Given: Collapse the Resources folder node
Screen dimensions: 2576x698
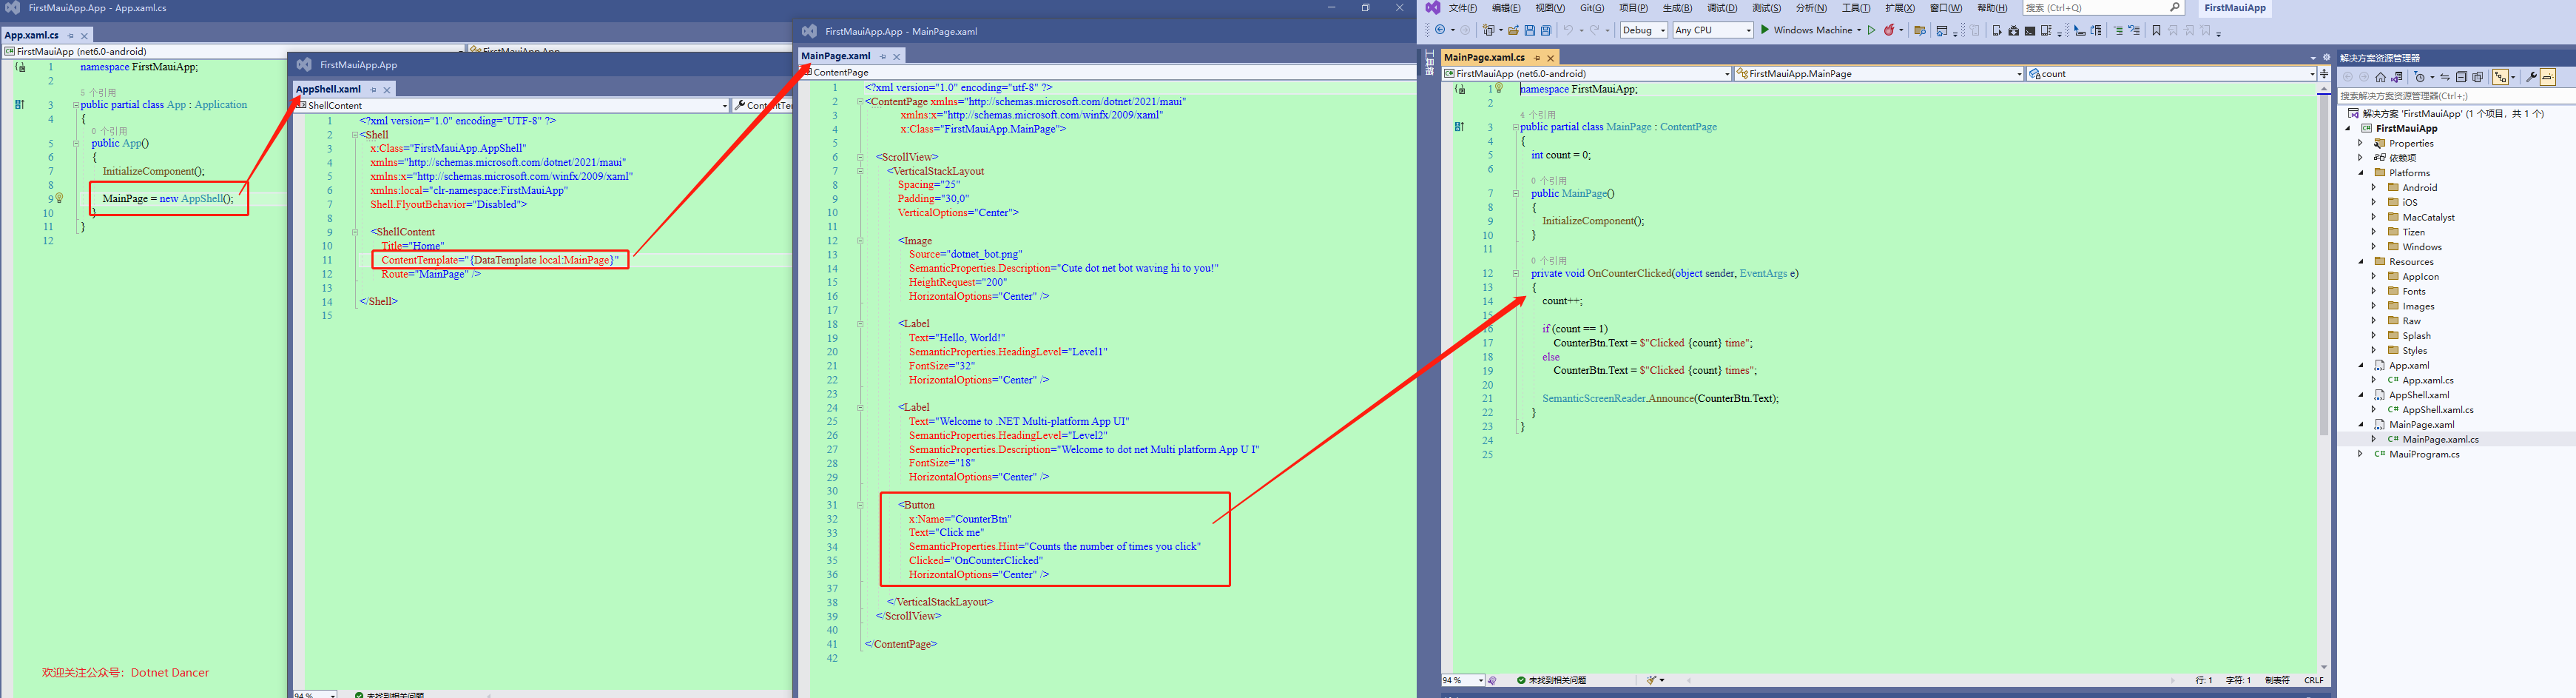Looking at the screenshot, I should point(2361,262).
